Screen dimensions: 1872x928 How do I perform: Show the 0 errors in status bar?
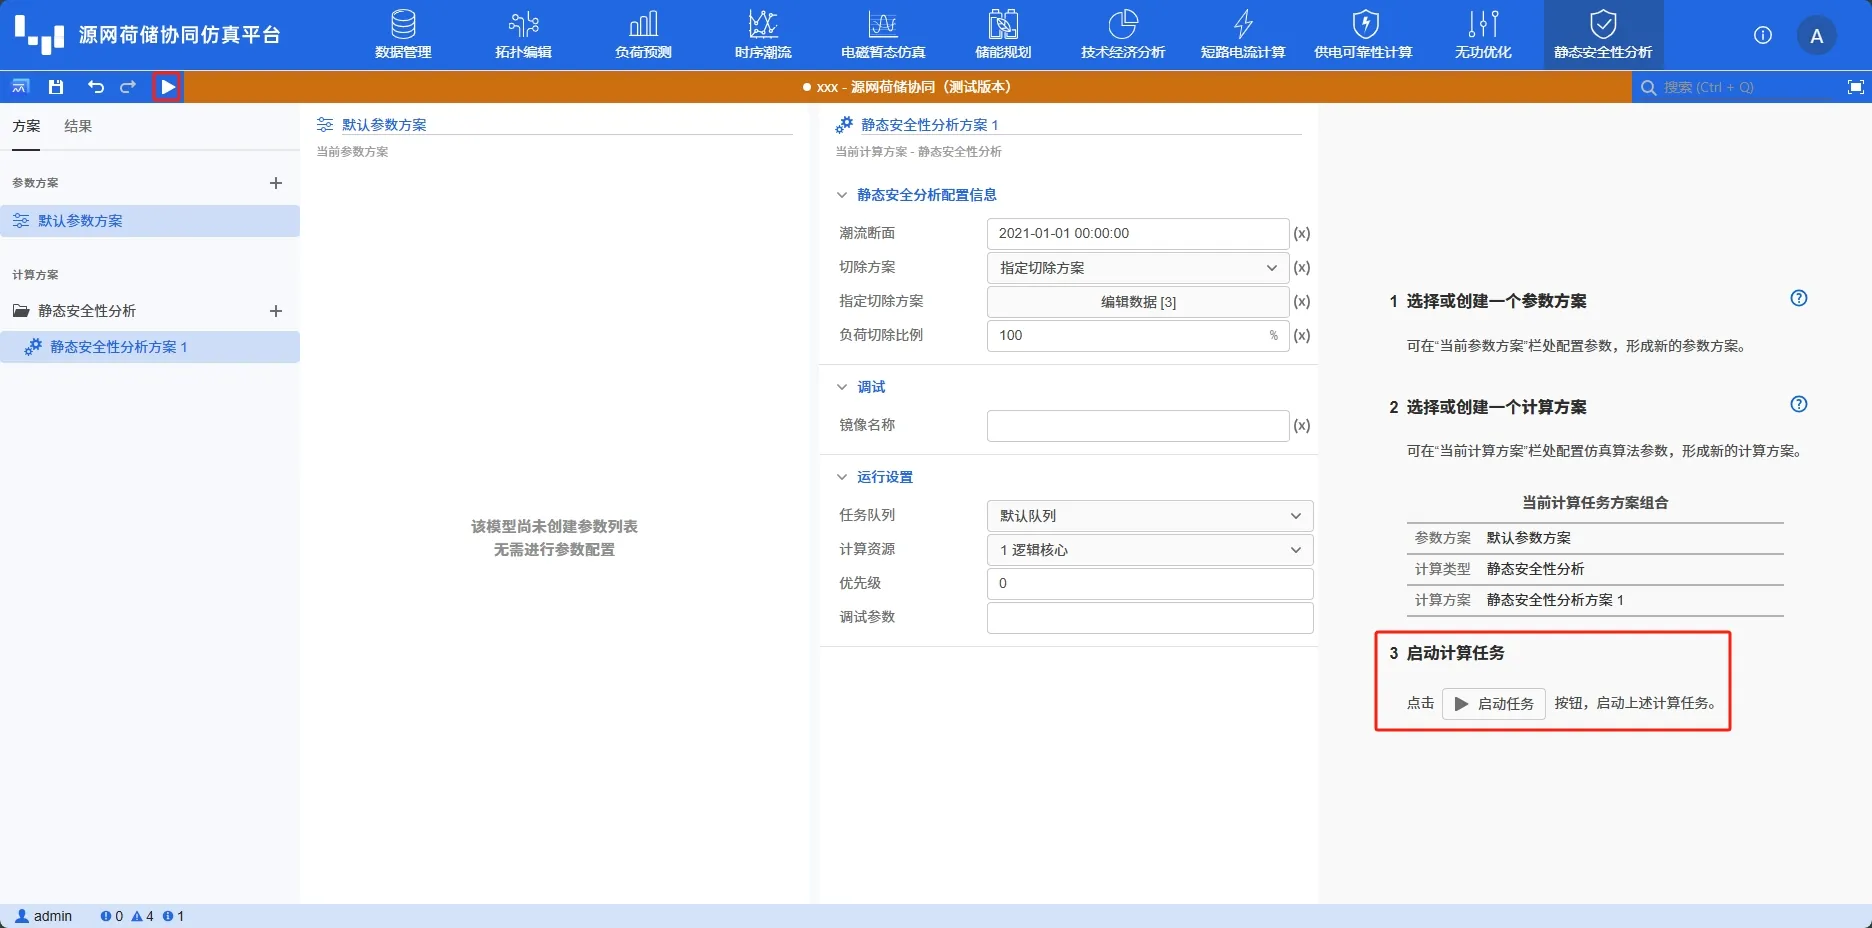112,916
